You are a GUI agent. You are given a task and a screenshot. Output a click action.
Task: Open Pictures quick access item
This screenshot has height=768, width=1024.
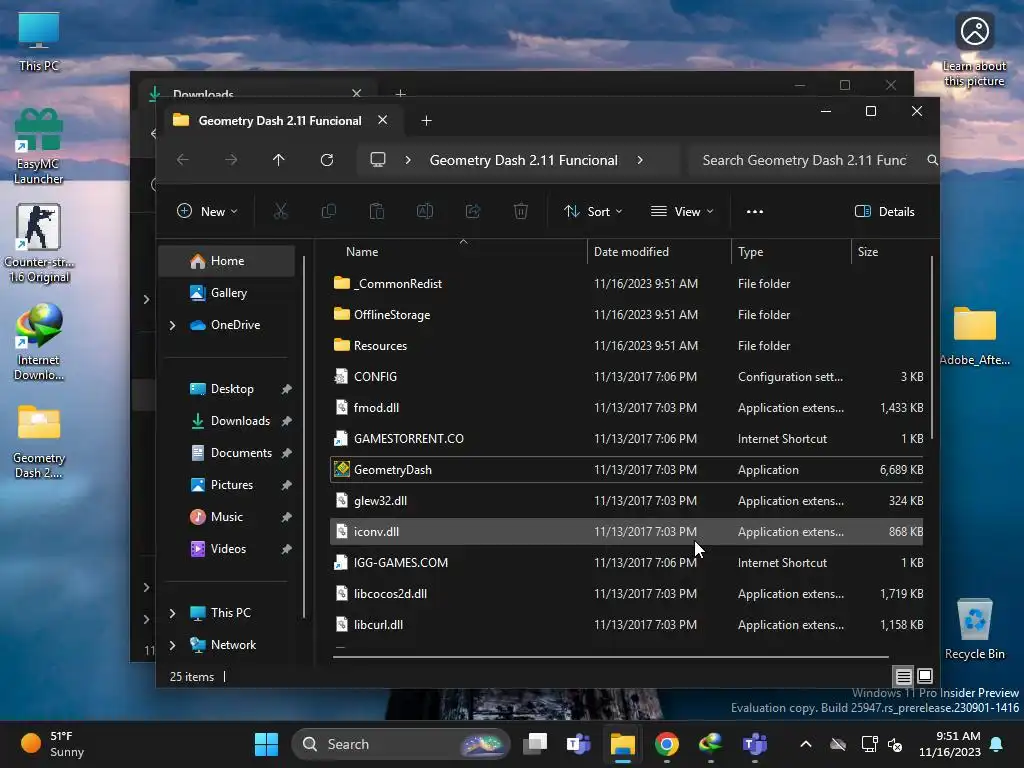pyautogui.click(x=232, y=485)
